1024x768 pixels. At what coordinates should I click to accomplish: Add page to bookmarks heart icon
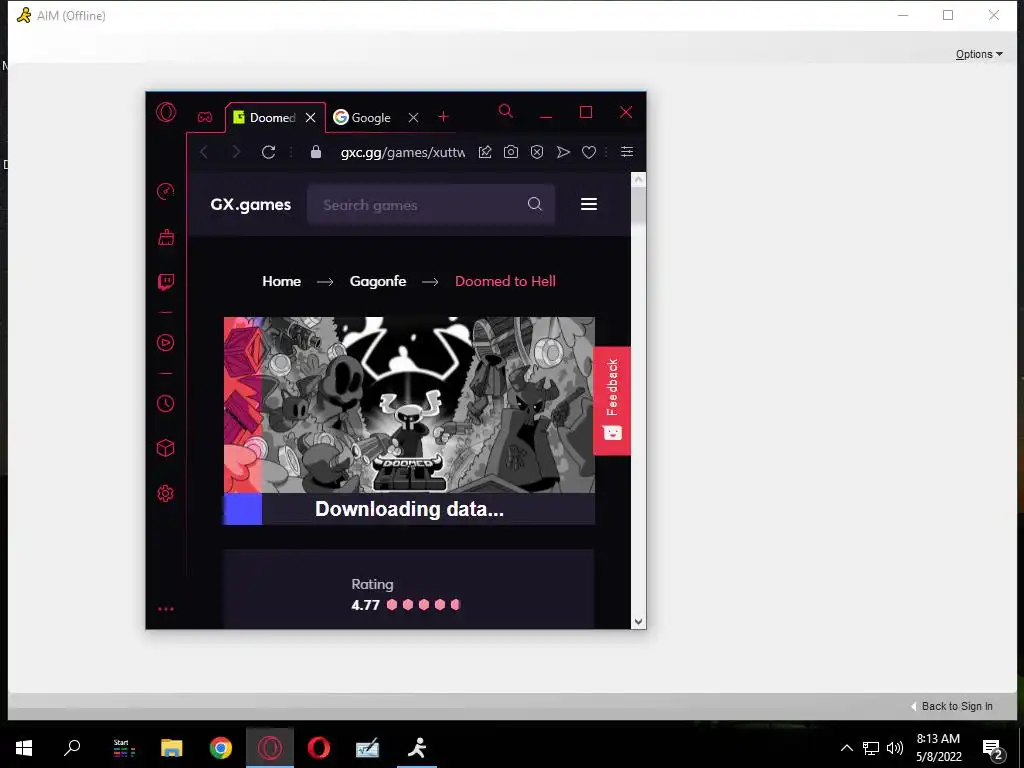[x=589, y=152]
